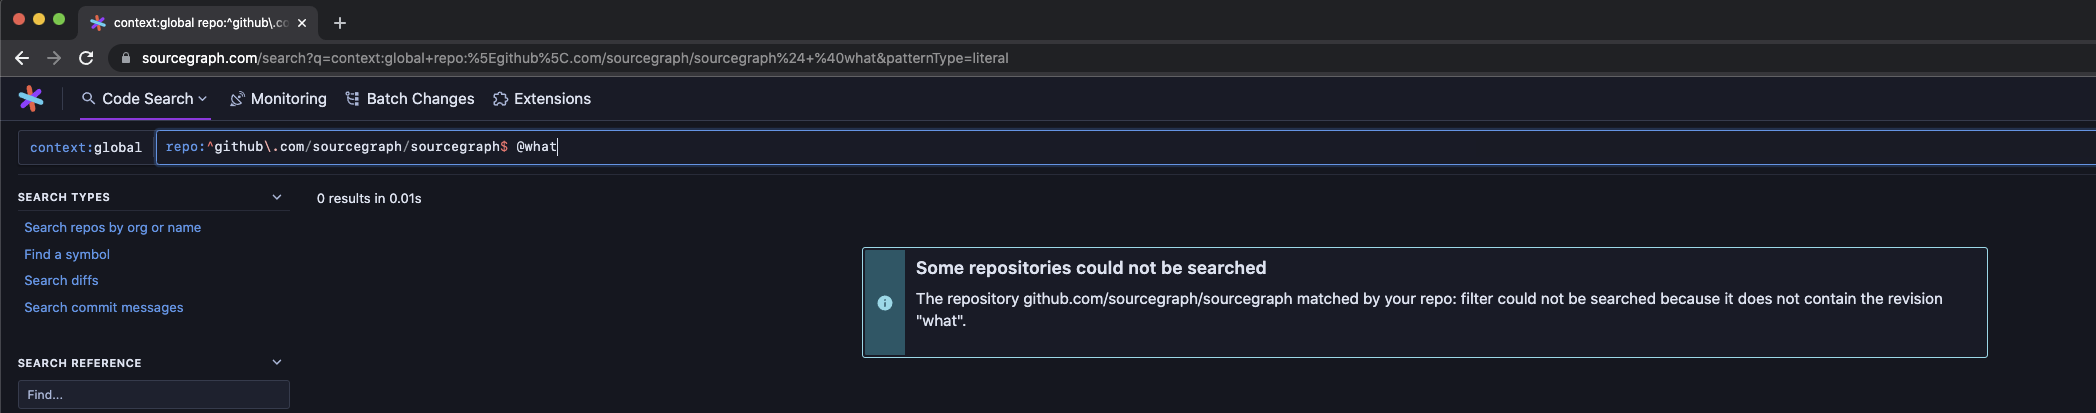
Task: Open the Code Search dropdown menu
Action: point(145,99)
